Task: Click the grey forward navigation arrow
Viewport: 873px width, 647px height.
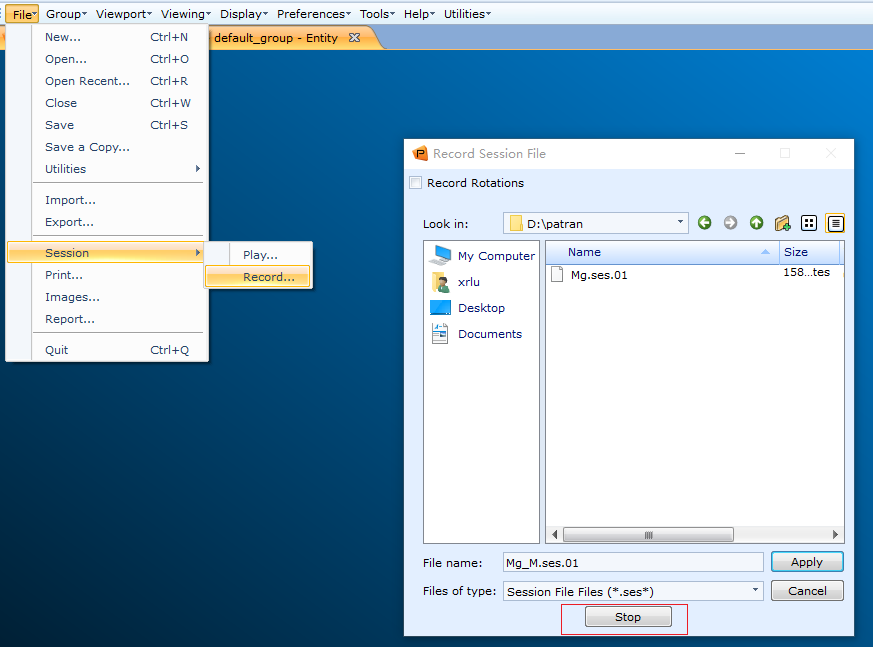Action: [730, 223]
